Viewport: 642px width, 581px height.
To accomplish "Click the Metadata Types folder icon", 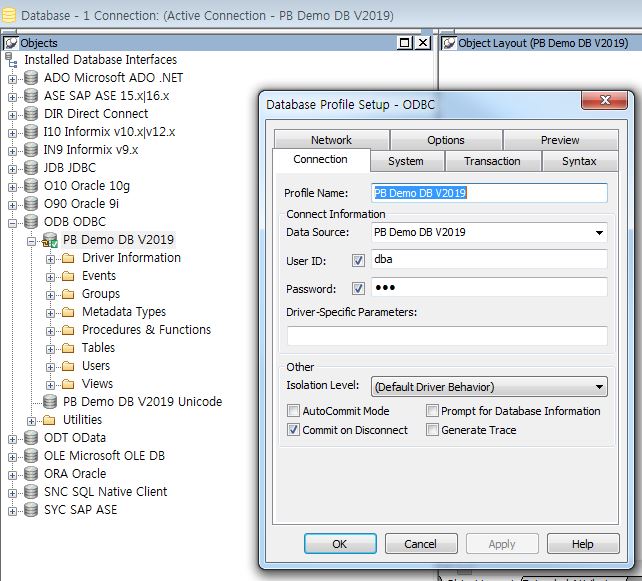I will tap(68, 312).
